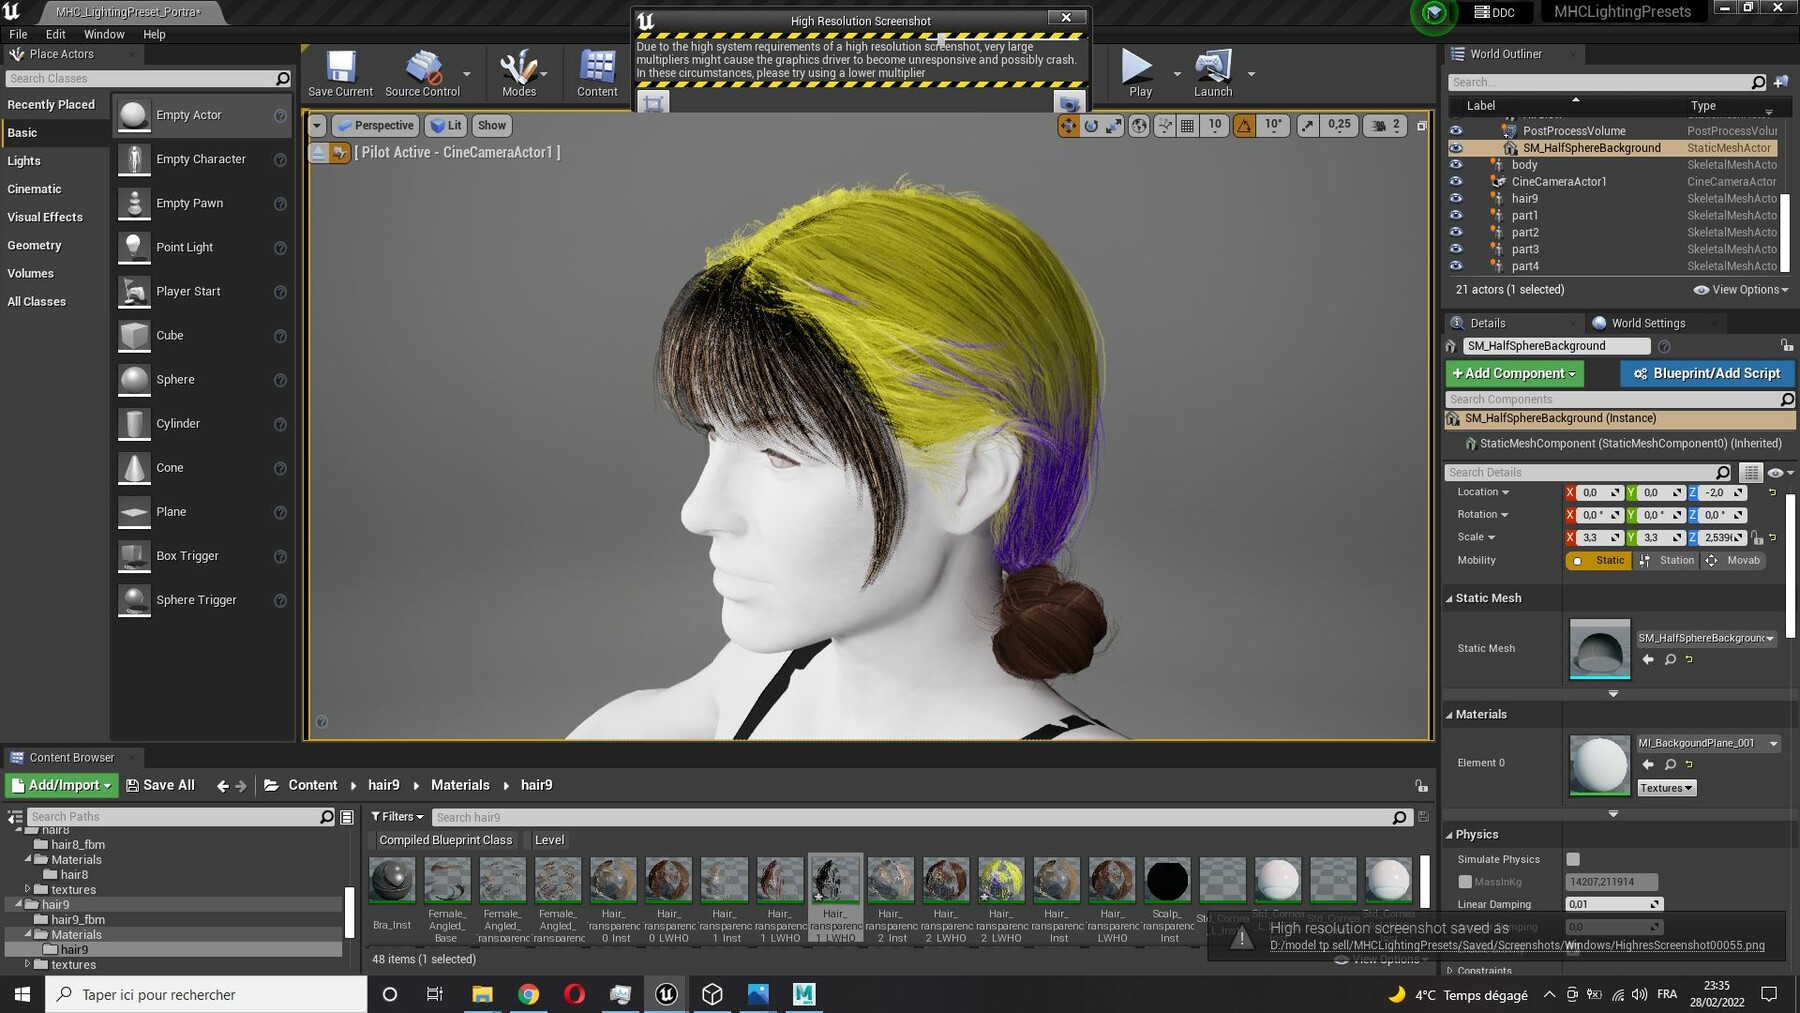This screenshot has height=1013, width=1800.
Task: Open Source Control from the toolbar
Action: click(x=422, y=73)
